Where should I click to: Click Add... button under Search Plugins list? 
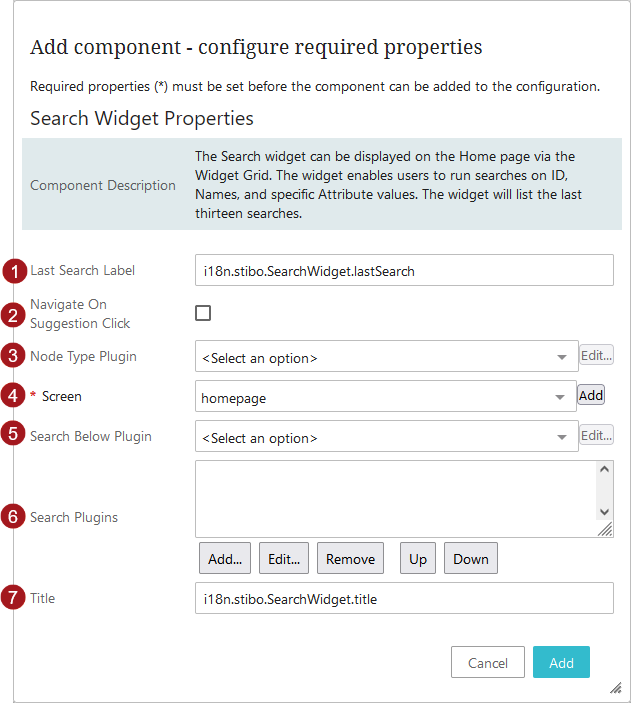pyautogui.click(x=225, y=559)
